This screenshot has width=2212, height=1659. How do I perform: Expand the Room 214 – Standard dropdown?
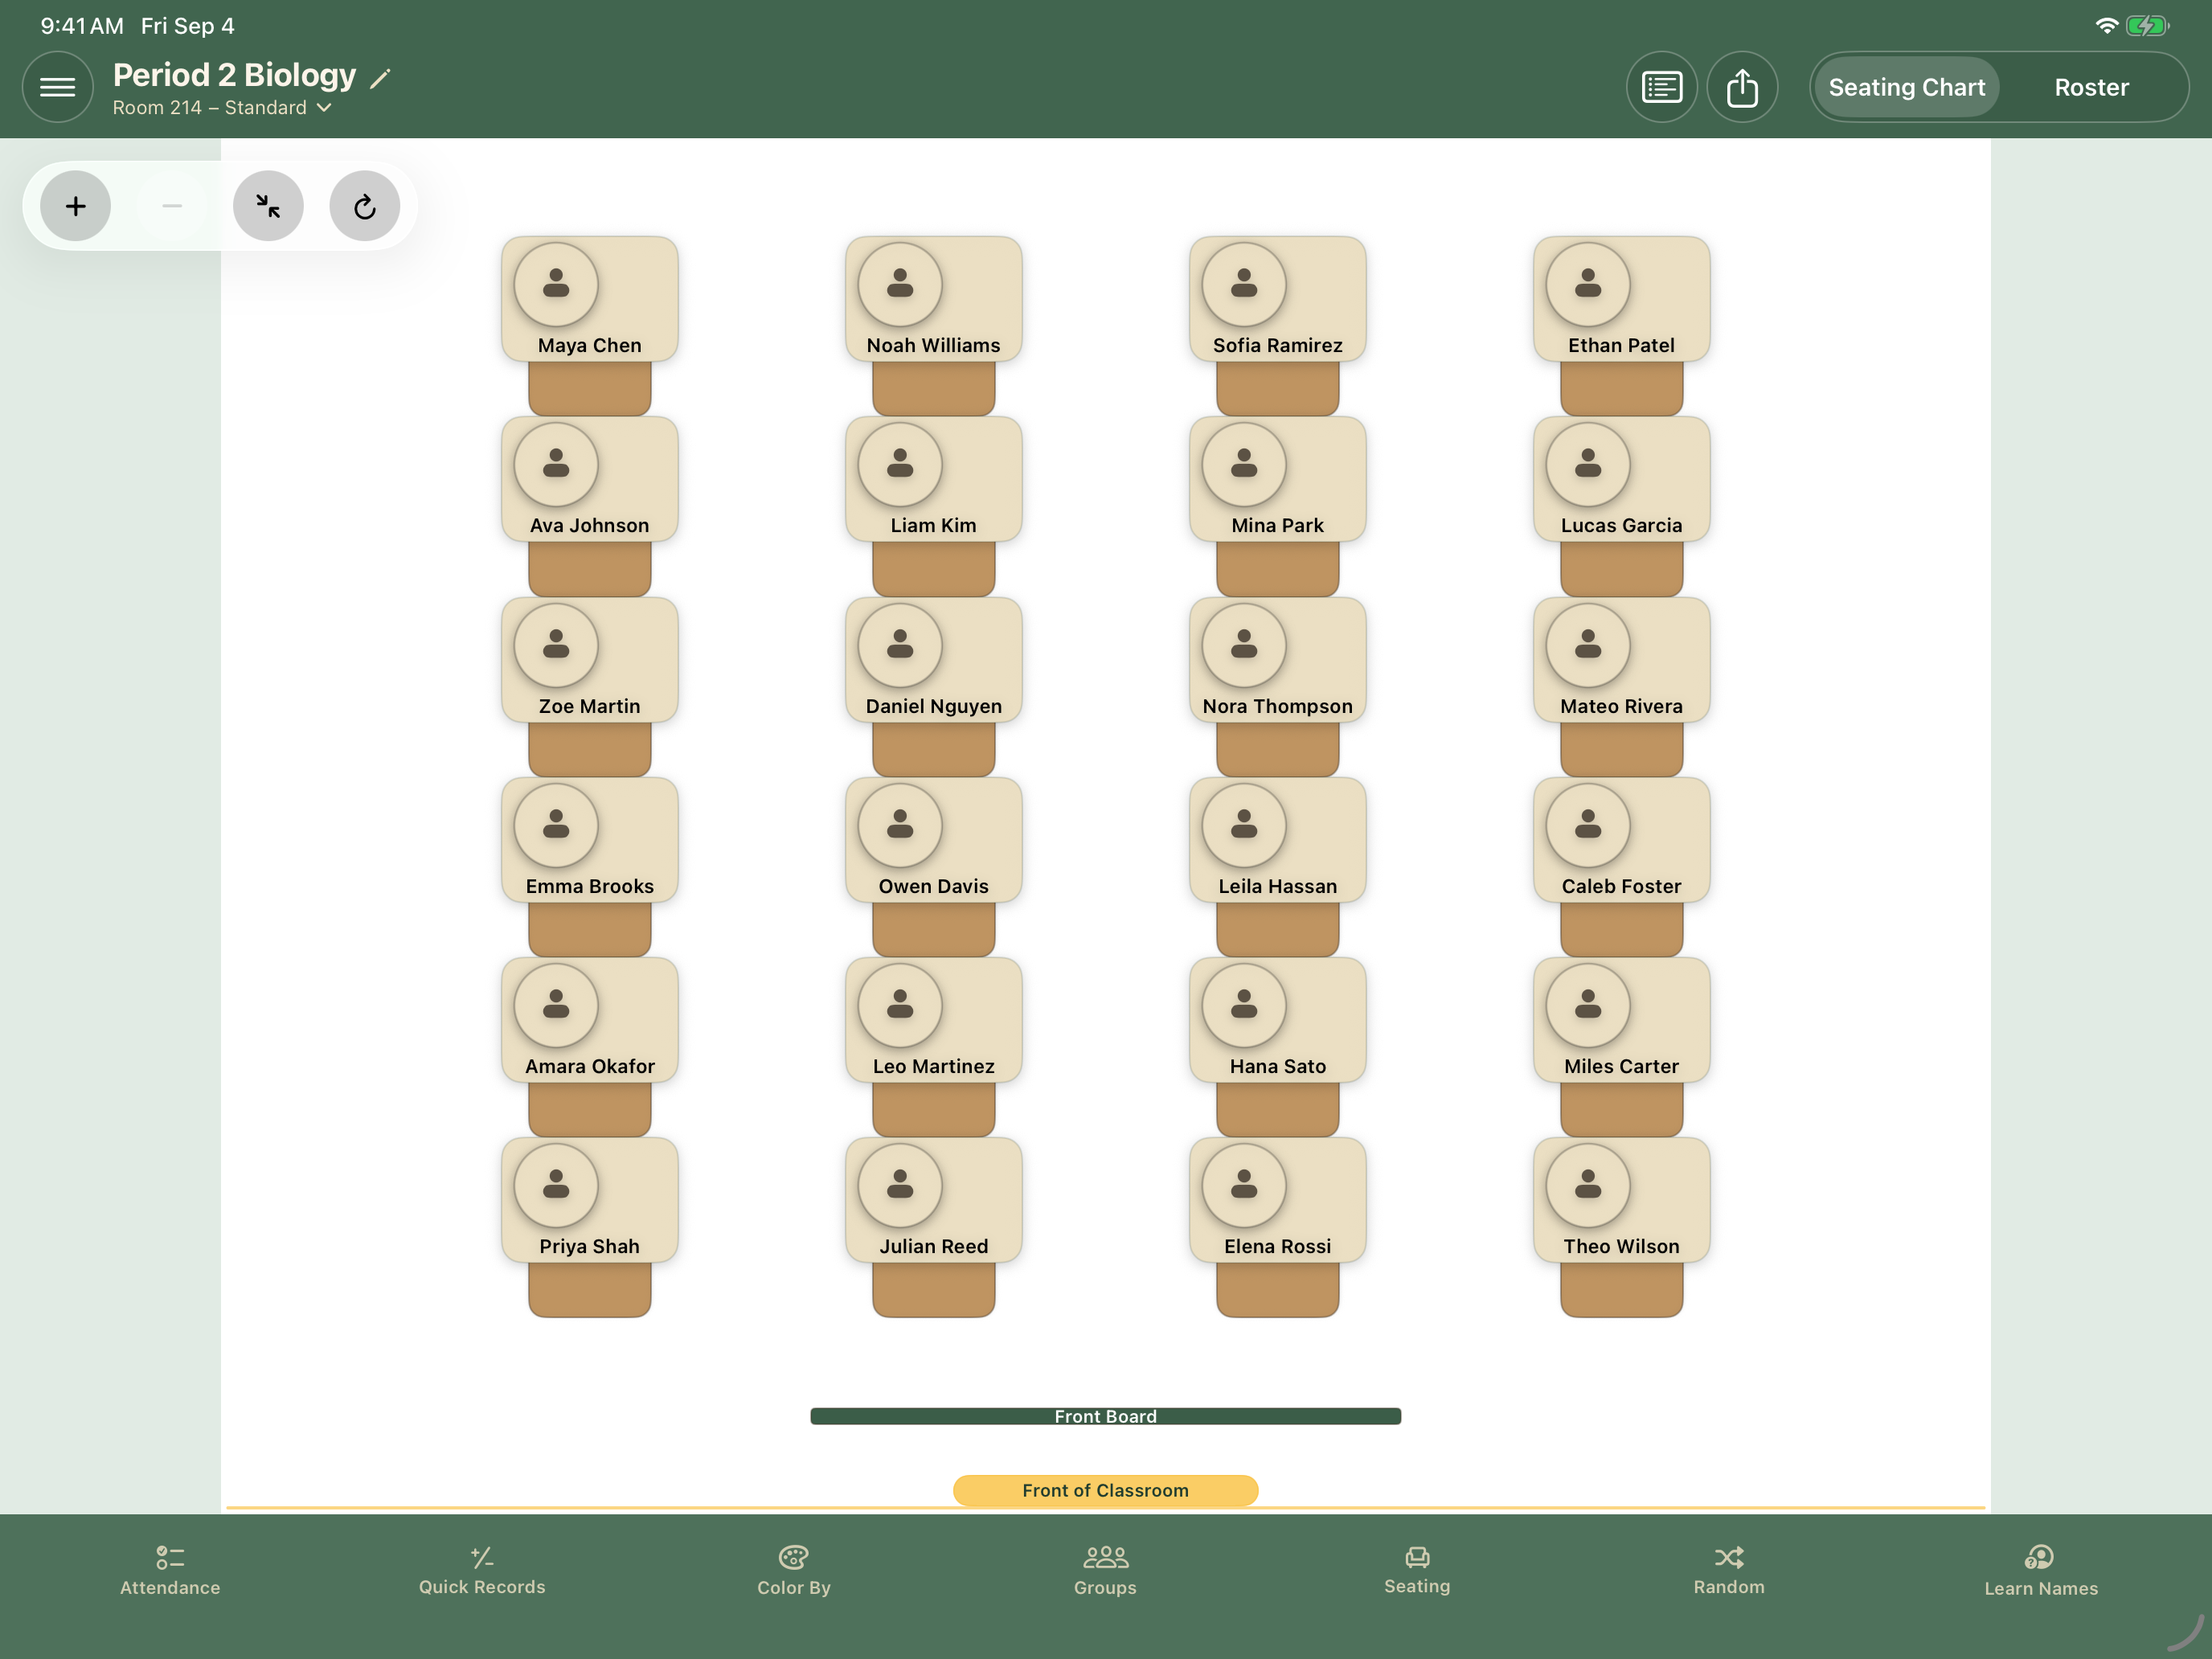222,108
